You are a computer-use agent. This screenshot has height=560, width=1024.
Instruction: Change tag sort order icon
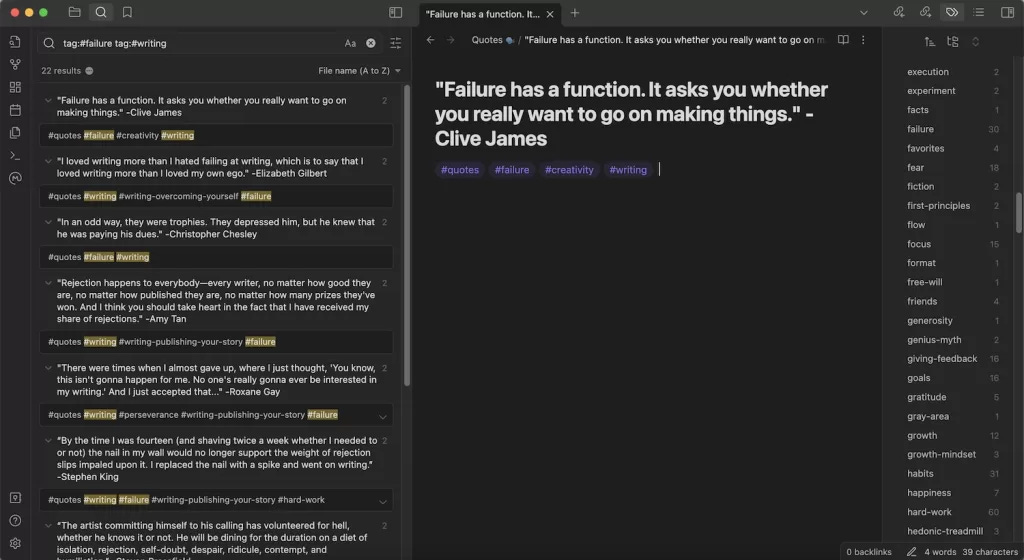point(929,42)
